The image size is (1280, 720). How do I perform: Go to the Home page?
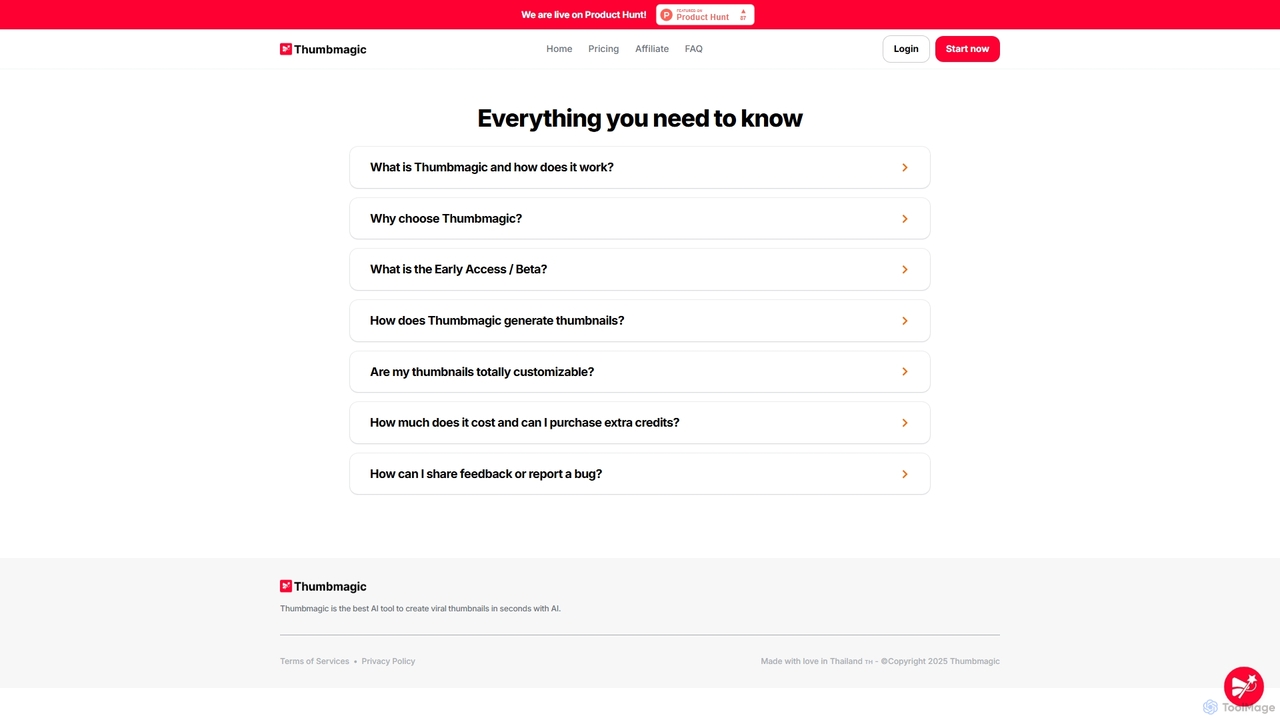559,49
